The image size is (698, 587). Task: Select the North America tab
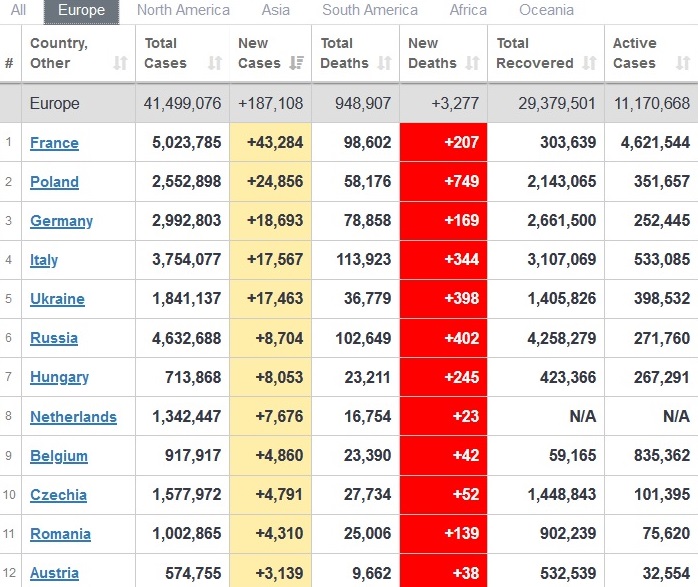(183, 10)
